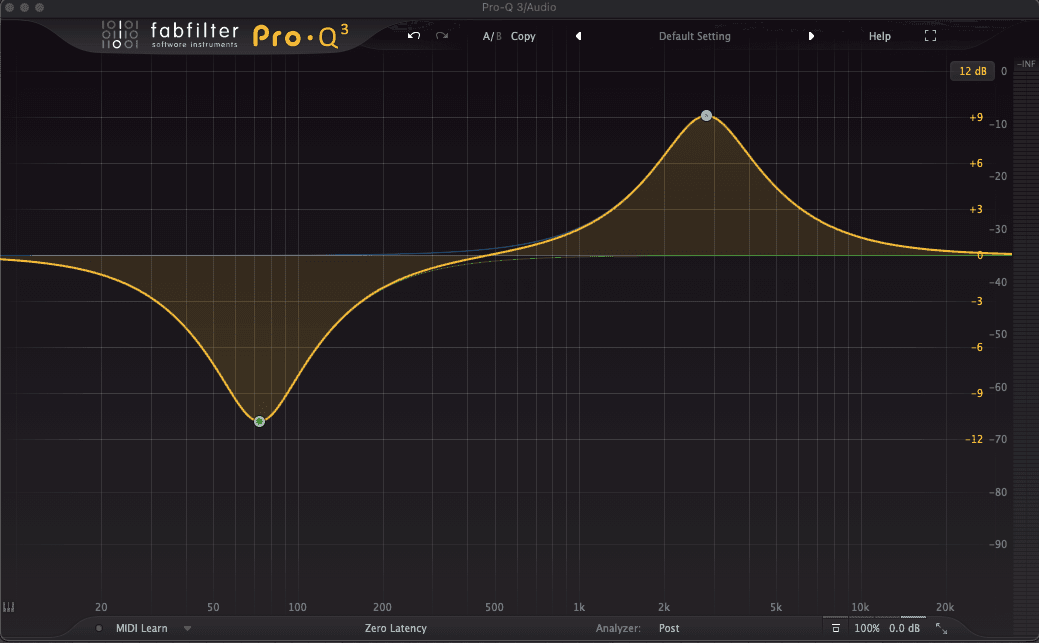This screenshot has height=643, width=1039.
Task: Open the Help menu
Action: 879,36
